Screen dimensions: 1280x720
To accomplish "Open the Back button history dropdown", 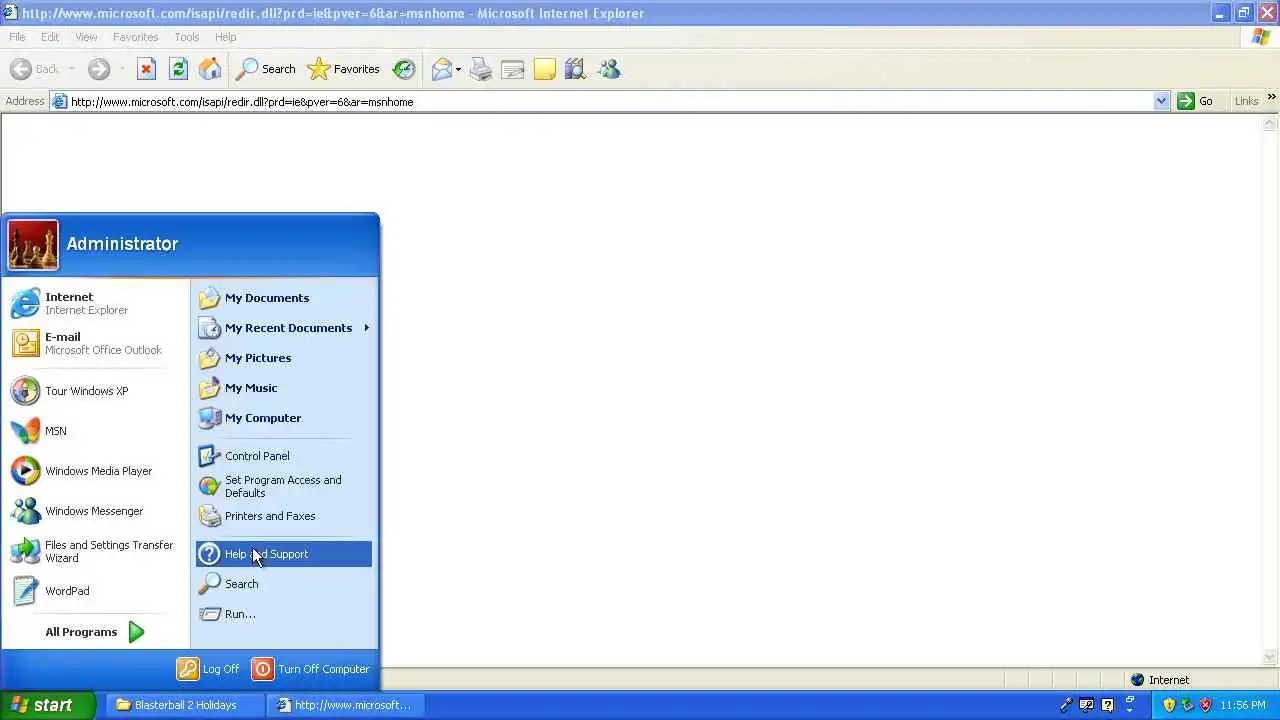I will (x=72, y=69).
